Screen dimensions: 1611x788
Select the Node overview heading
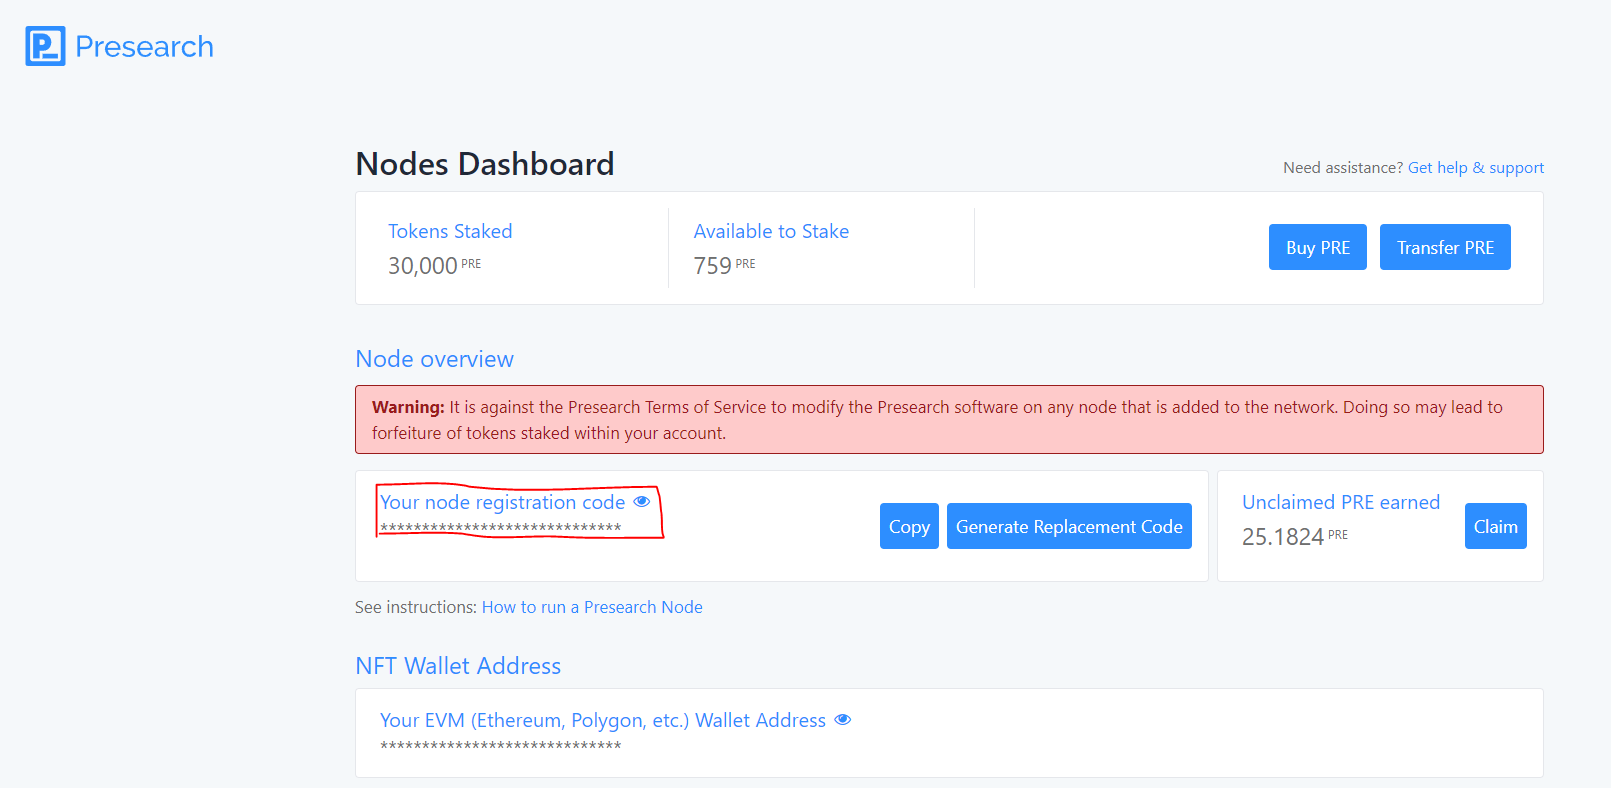pyautogui.click(x=434, y=359)
